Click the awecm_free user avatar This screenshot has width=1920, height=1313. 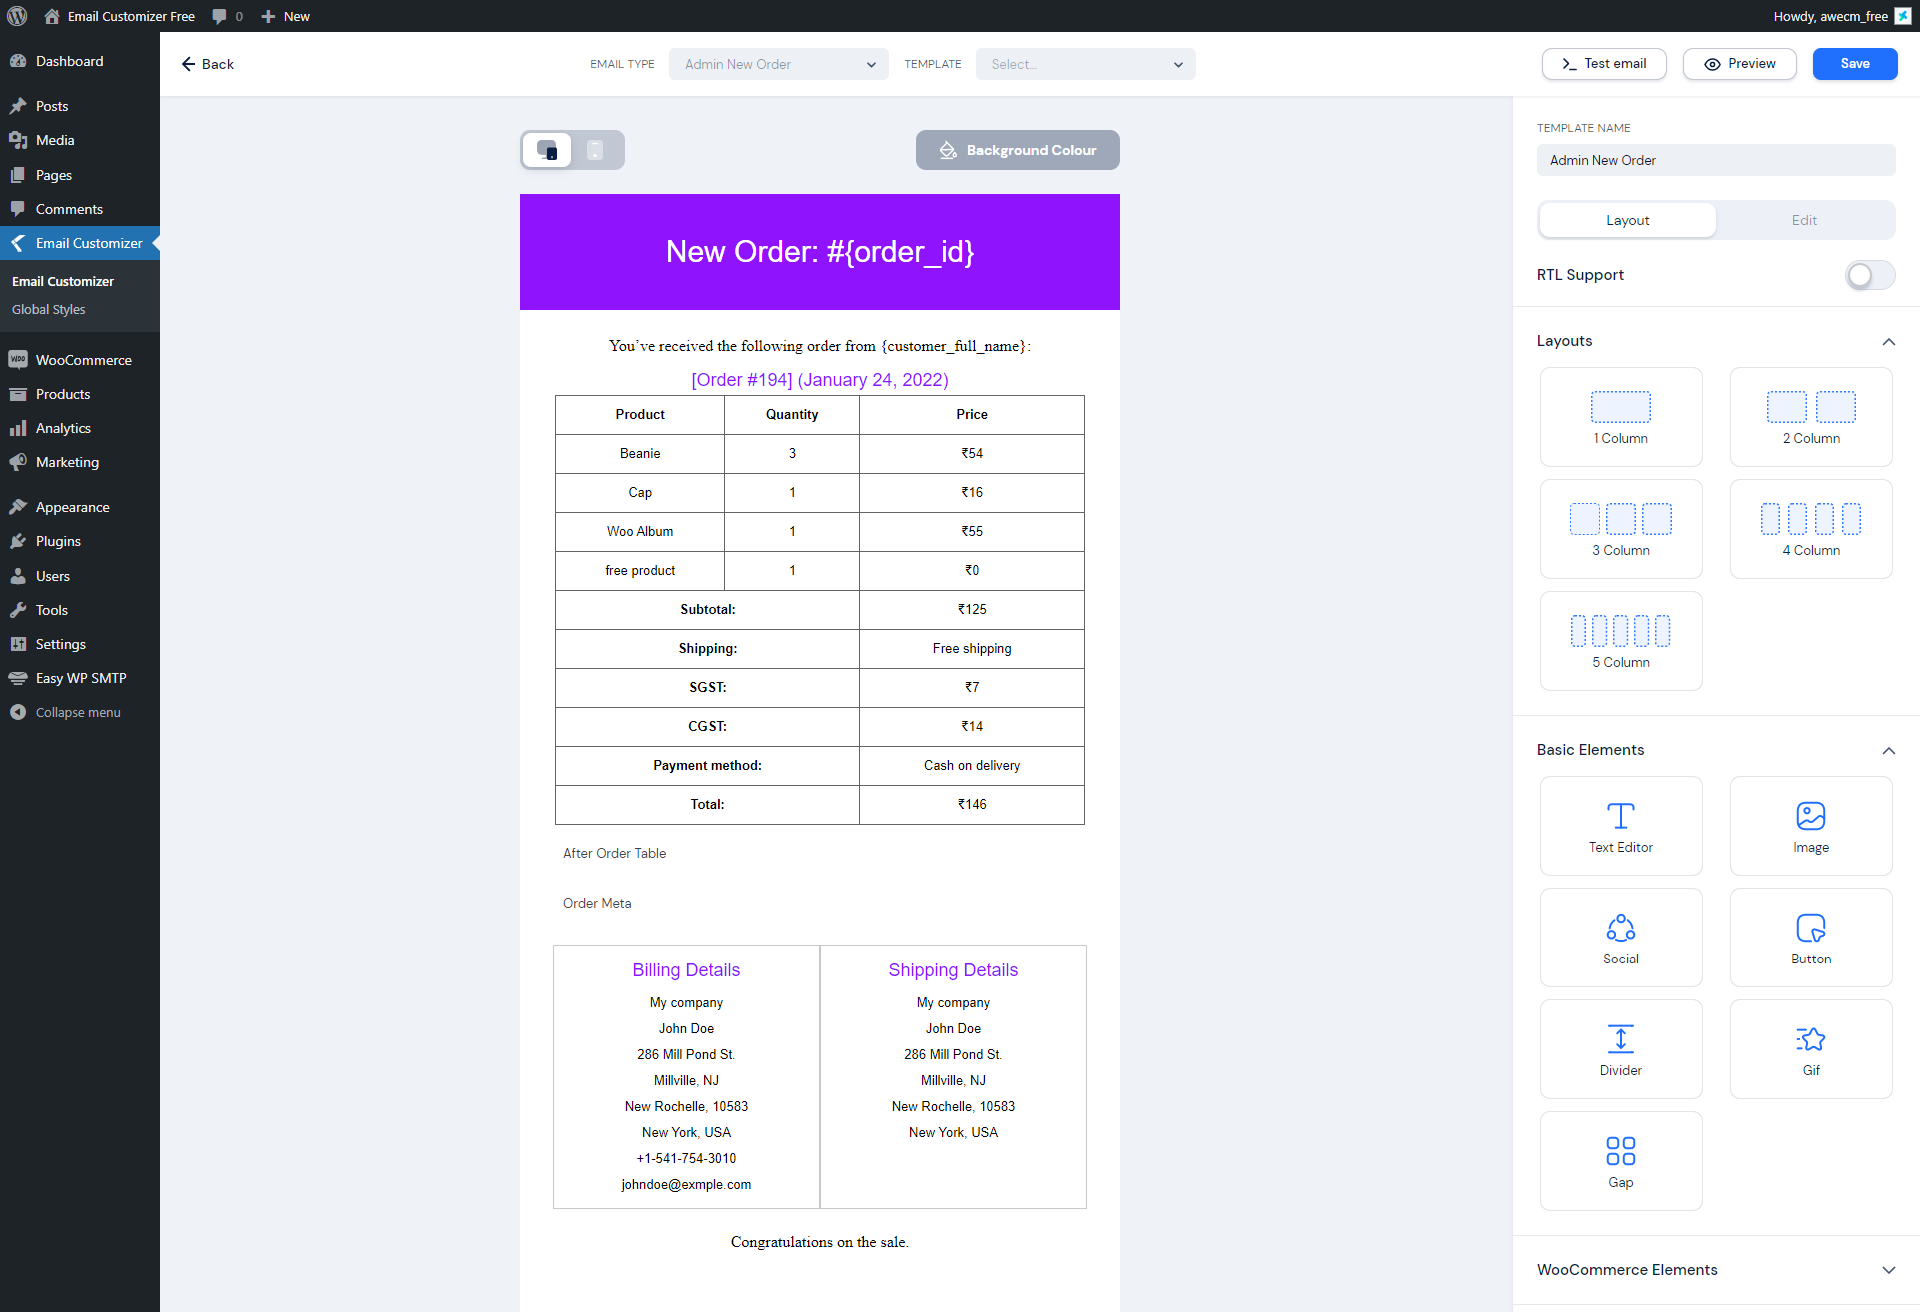1903,16
